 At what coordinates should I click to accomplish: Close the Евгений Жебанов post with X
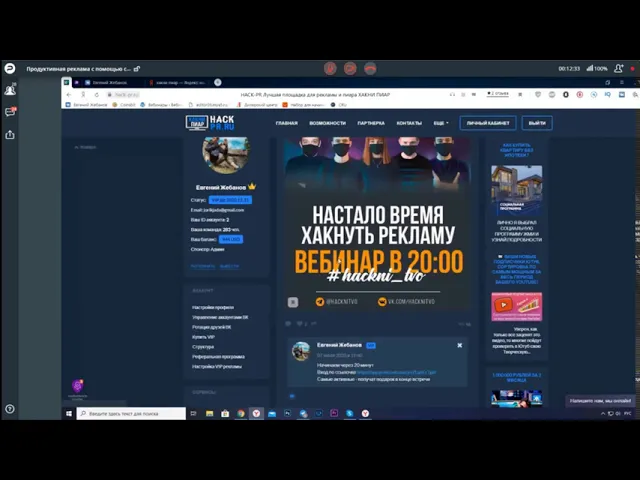460,345
